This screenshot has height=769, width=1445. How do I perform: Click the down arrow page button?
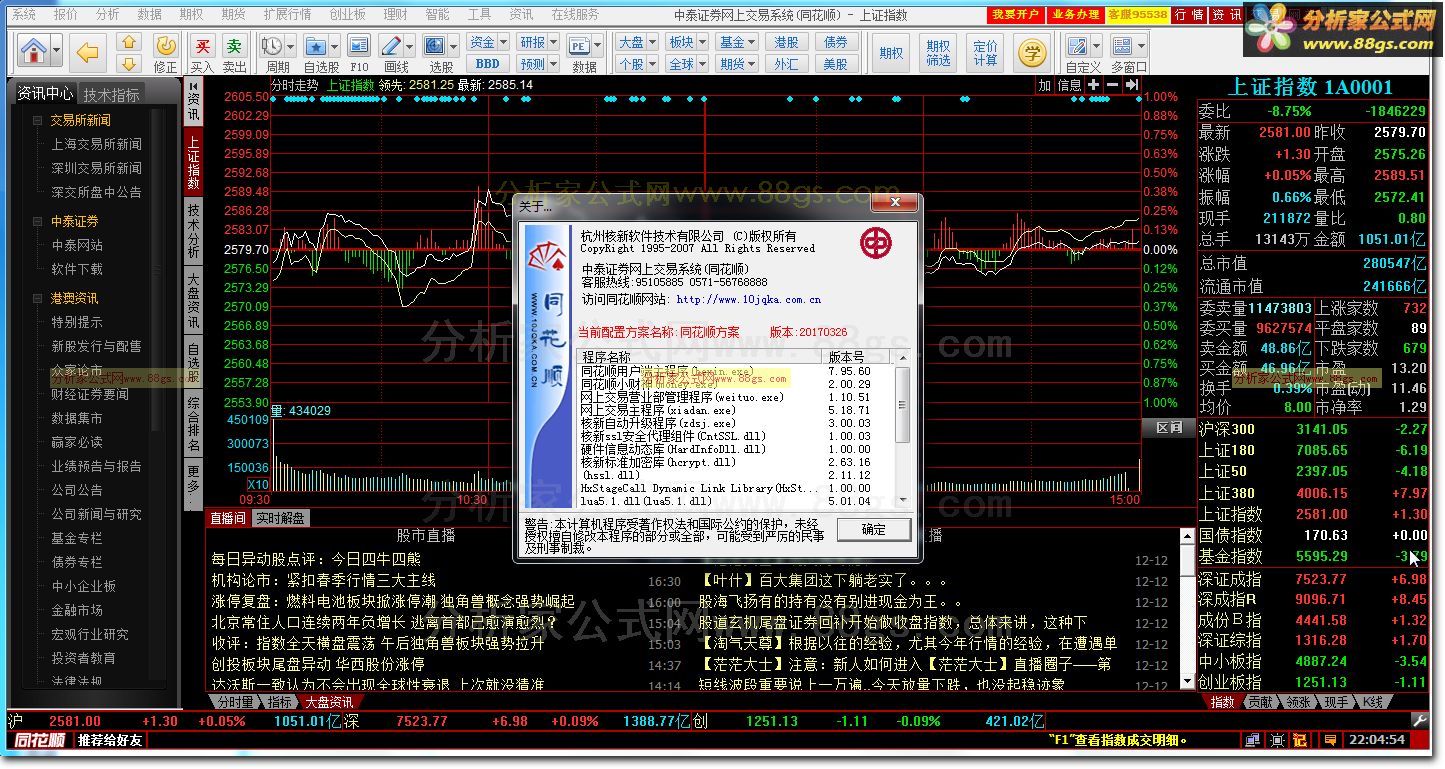pyautogui.click(x=128, y=62)
